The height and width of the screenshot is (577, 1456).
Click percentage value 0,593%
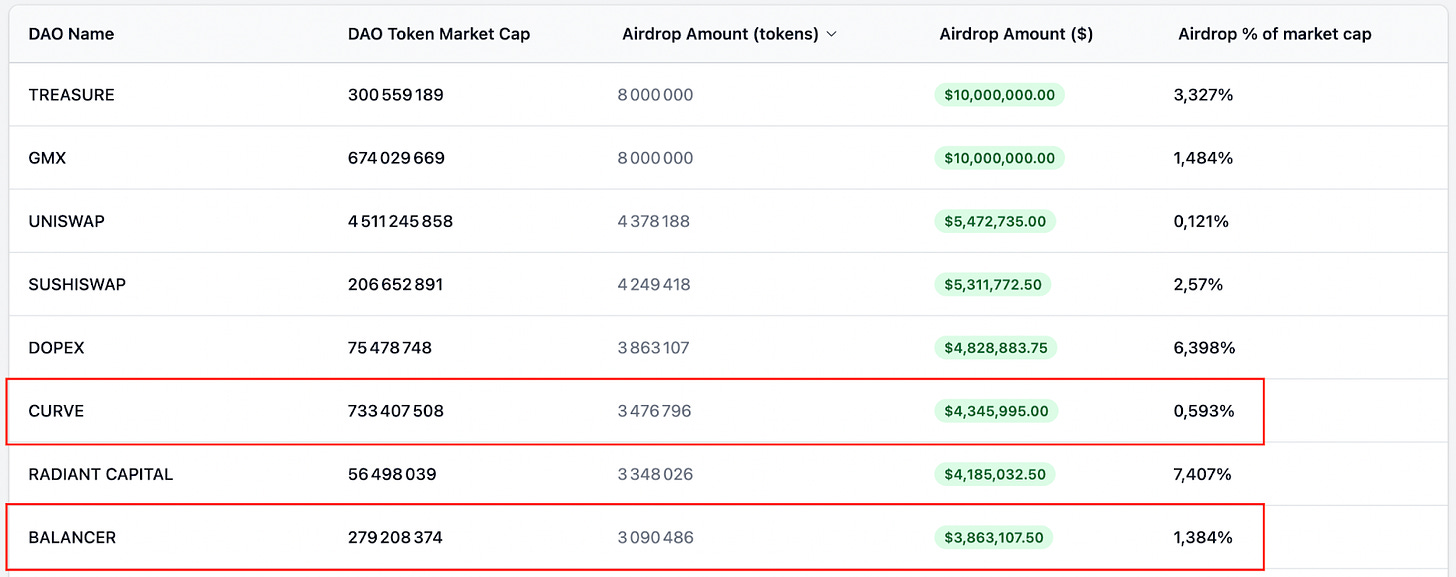click(x=1204, y=411)
